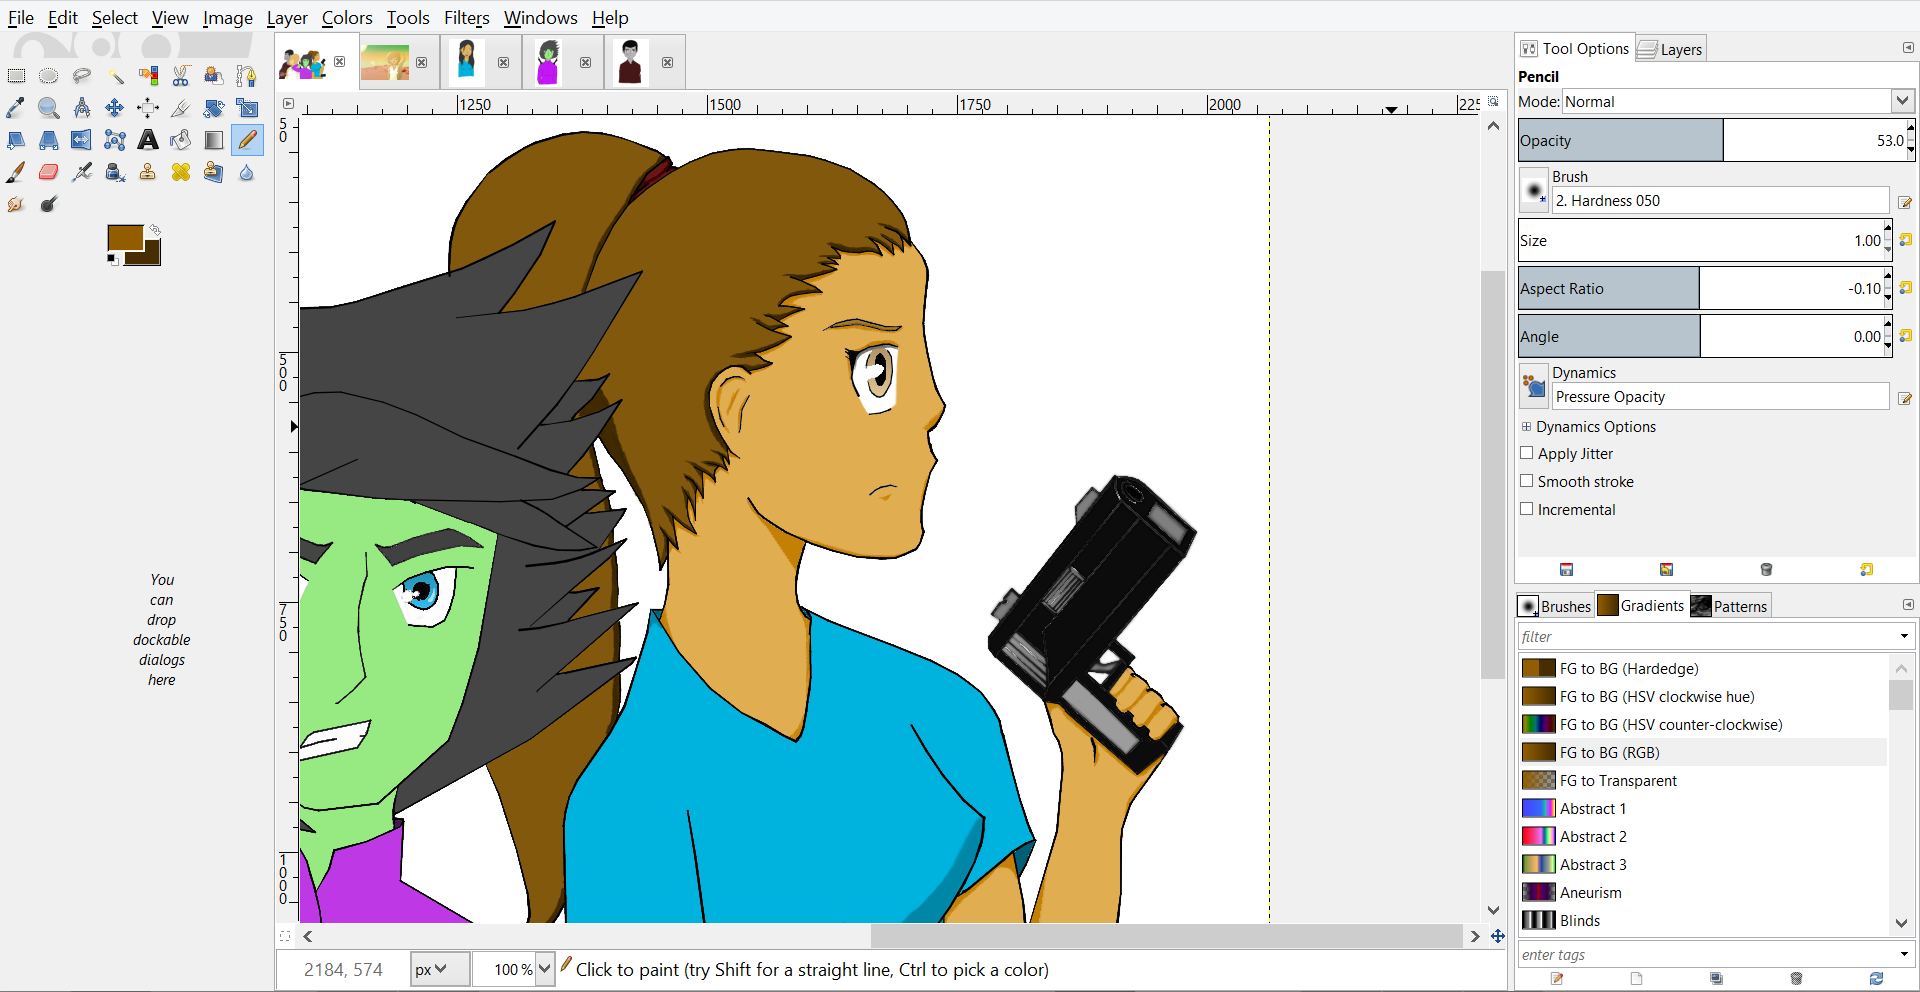Viewport: 1920px width, 992px height.
Task: Restore tool options preset
Action: pyautogui.click(x=1667, y=569)
